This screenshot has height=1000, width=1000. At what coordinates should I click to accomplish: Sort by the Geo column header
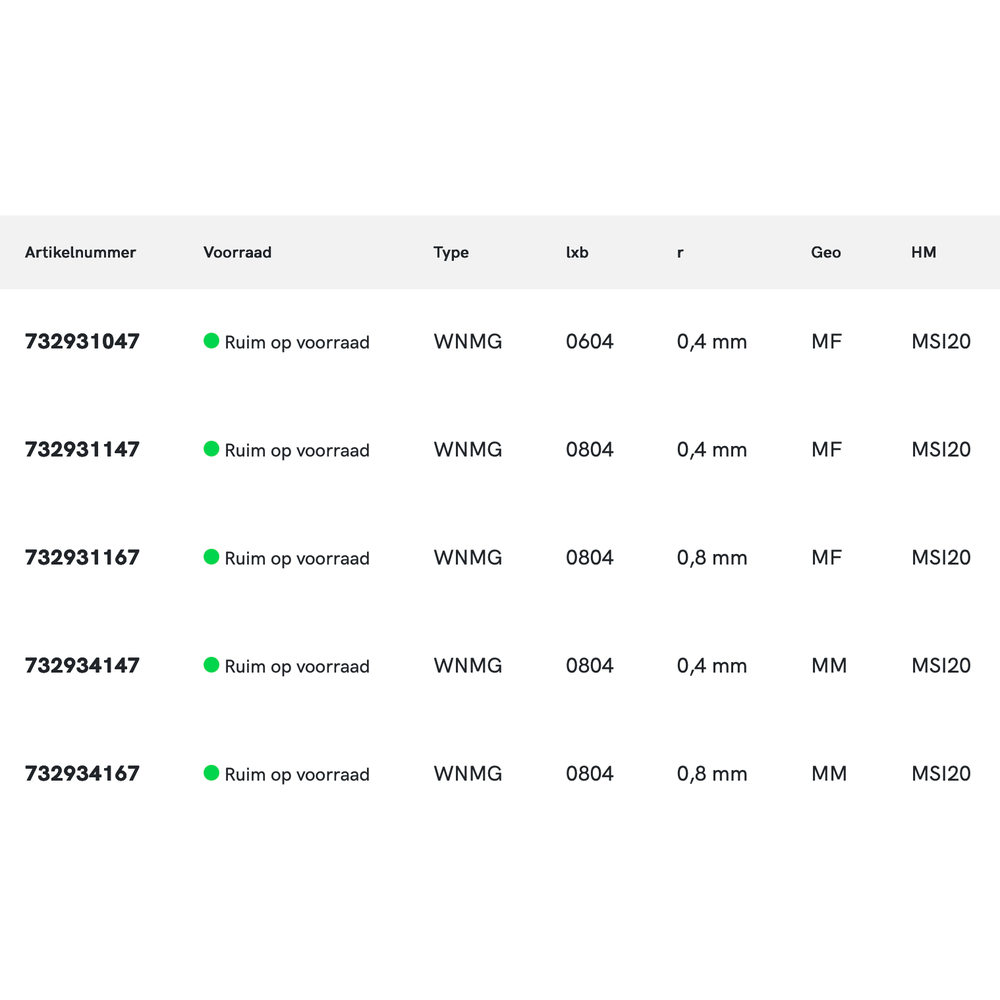[826, 253]
